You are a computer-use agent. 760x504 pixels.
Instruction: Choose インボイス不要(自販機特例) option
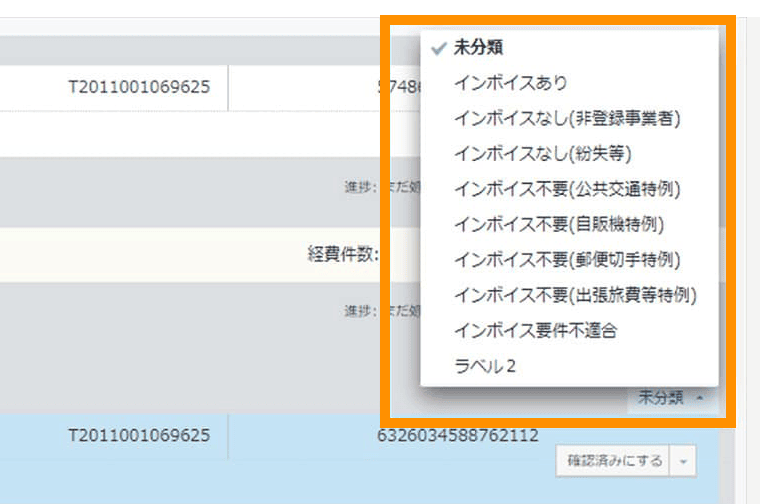click(558, 224)
